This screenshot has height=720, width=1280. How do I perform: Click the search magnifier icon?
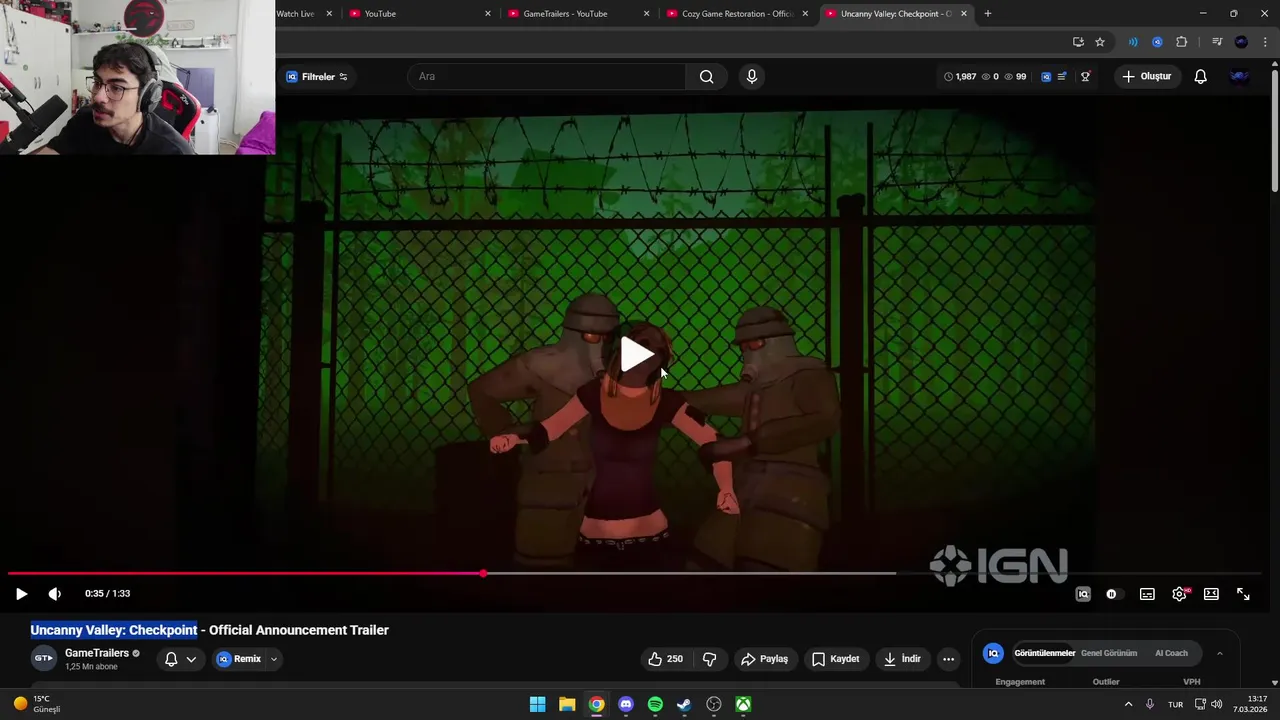pos(707,77)
